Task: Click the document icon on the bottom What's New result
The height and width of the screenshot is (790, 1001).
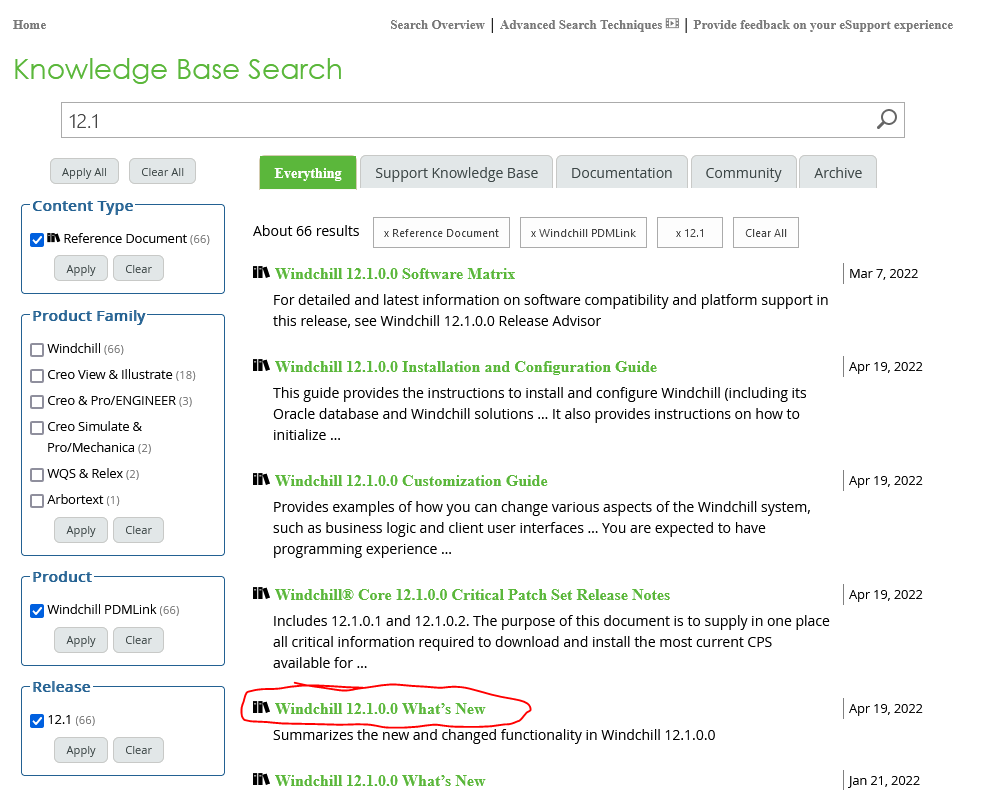Action: point(261,780)
